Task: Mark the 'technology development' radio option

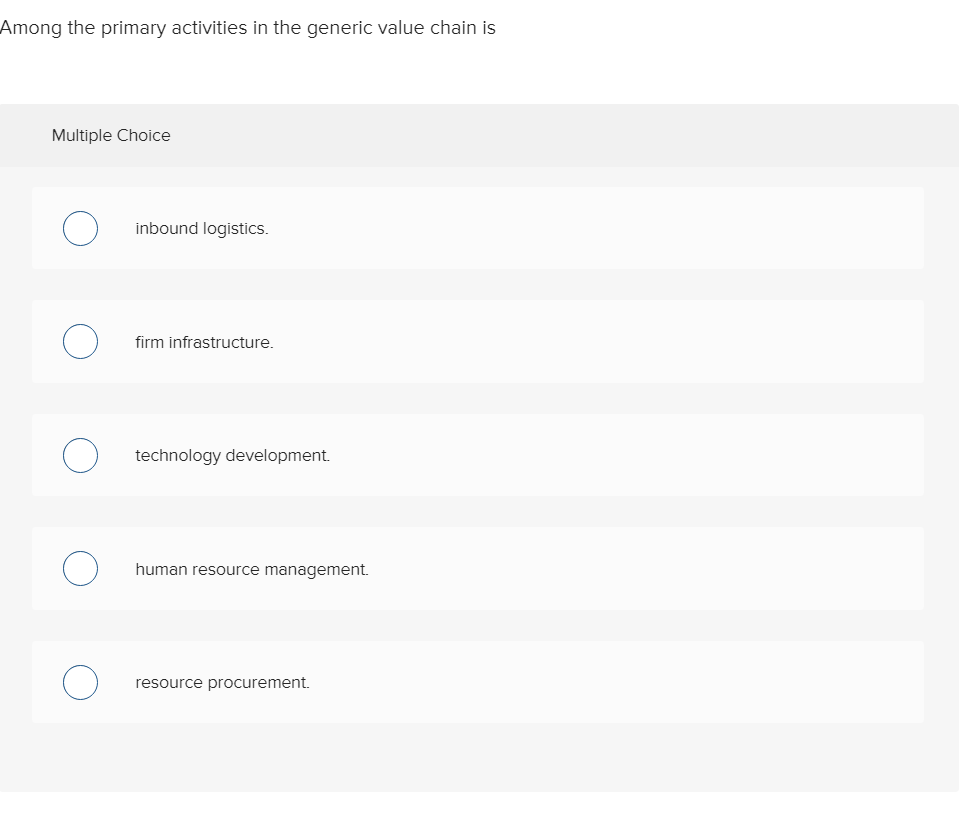Action: coord(80,455)
